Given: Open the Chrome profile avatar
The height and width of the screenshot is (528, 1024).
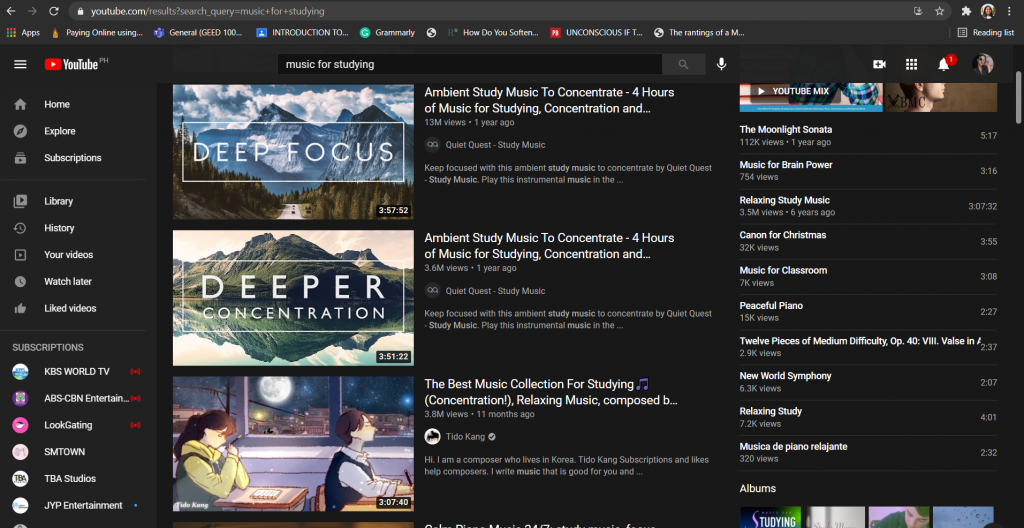Looking at the screenshot, I should (x=987, y=11).
